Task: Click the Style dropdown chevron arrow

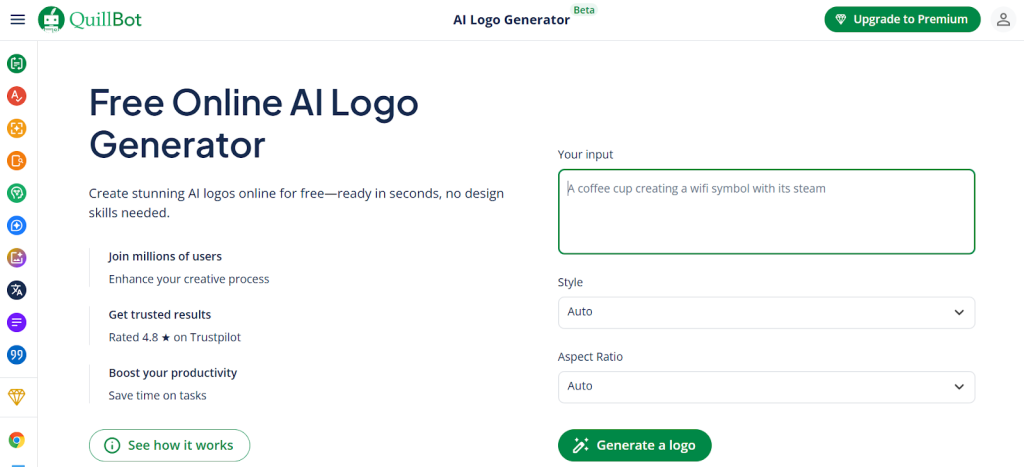Action: pyautogui.click(x=959, y=312)
